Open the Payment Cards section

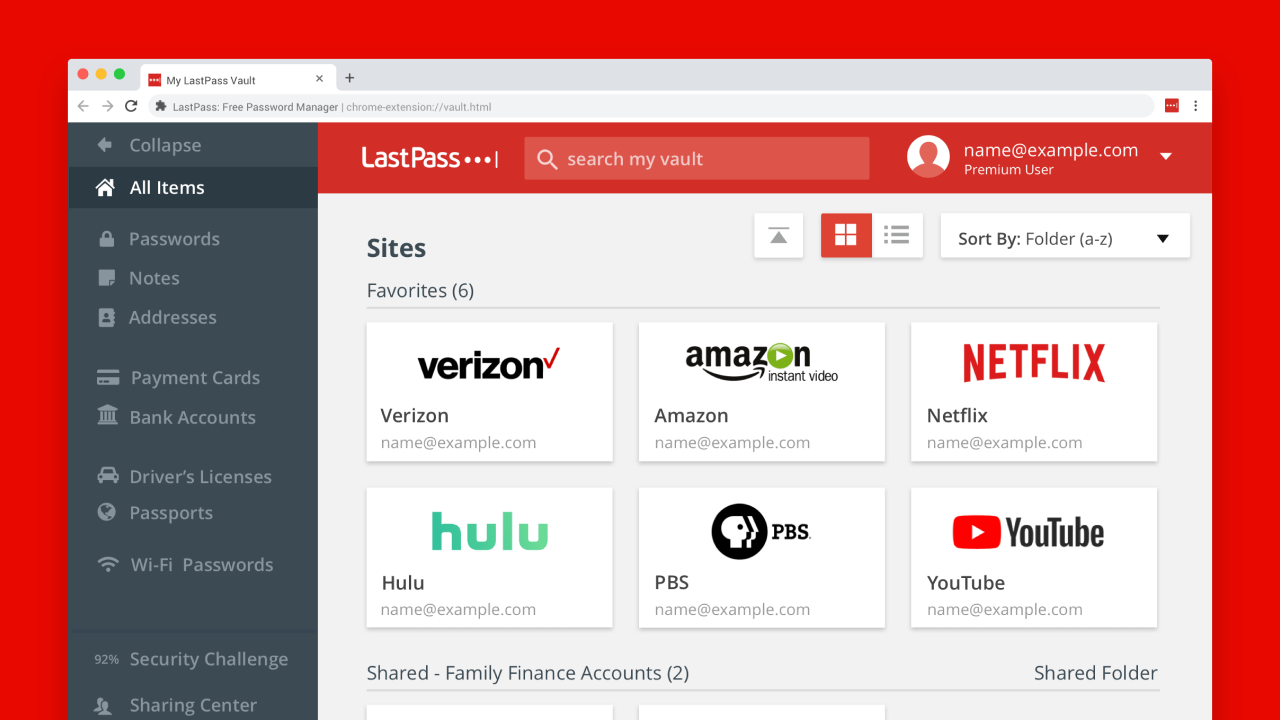[x=195, y=378]
